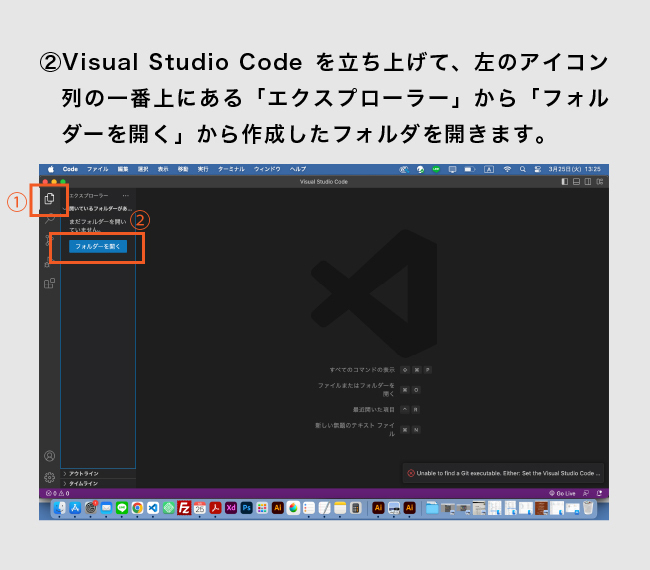Open the ヘルプ menu
650x570 pixels.
pos(298,169)
